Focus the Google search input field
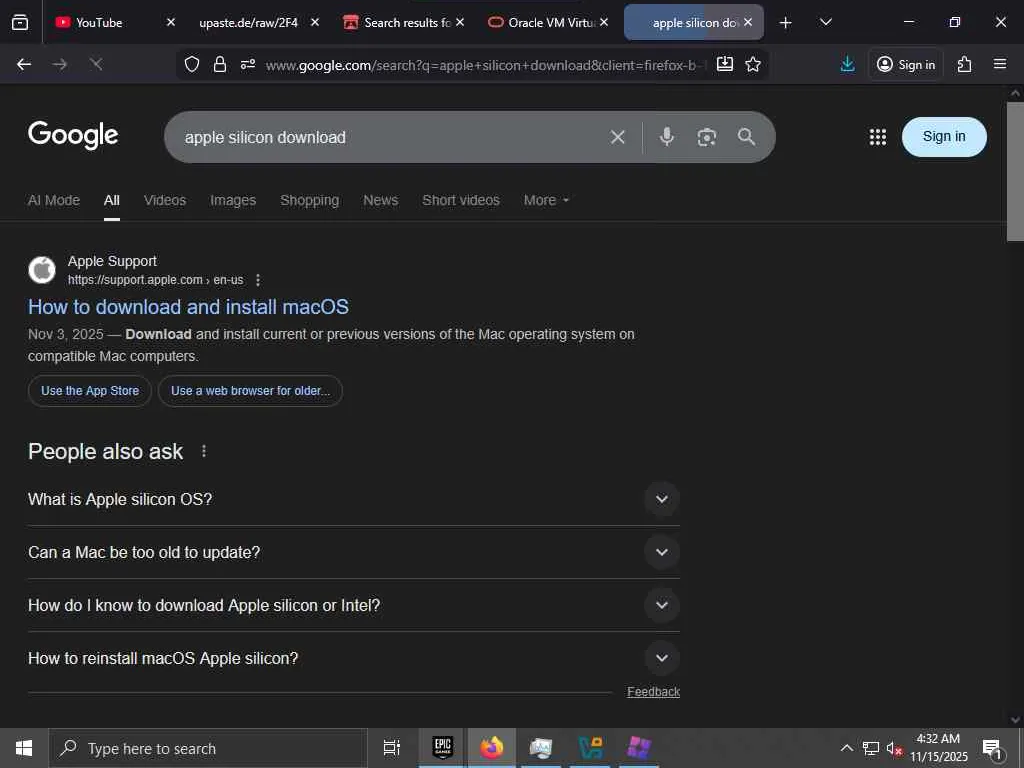 pyautogui.click(x=389, y=137)
